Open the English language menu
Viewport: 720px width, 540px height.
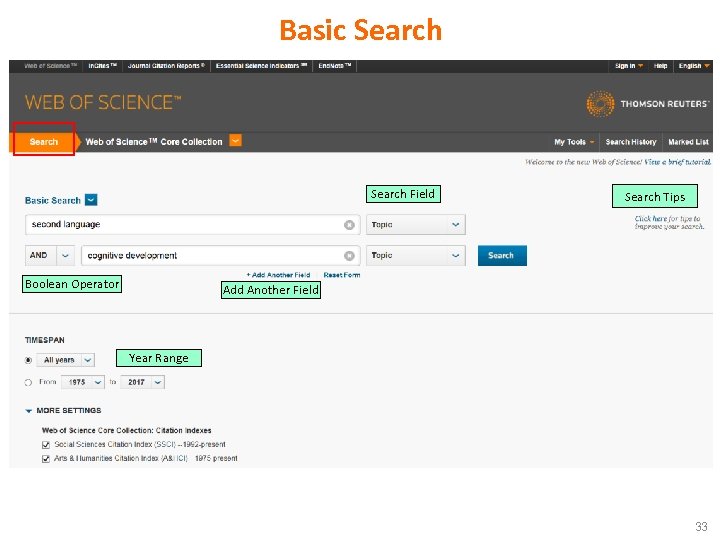[694, 66]
